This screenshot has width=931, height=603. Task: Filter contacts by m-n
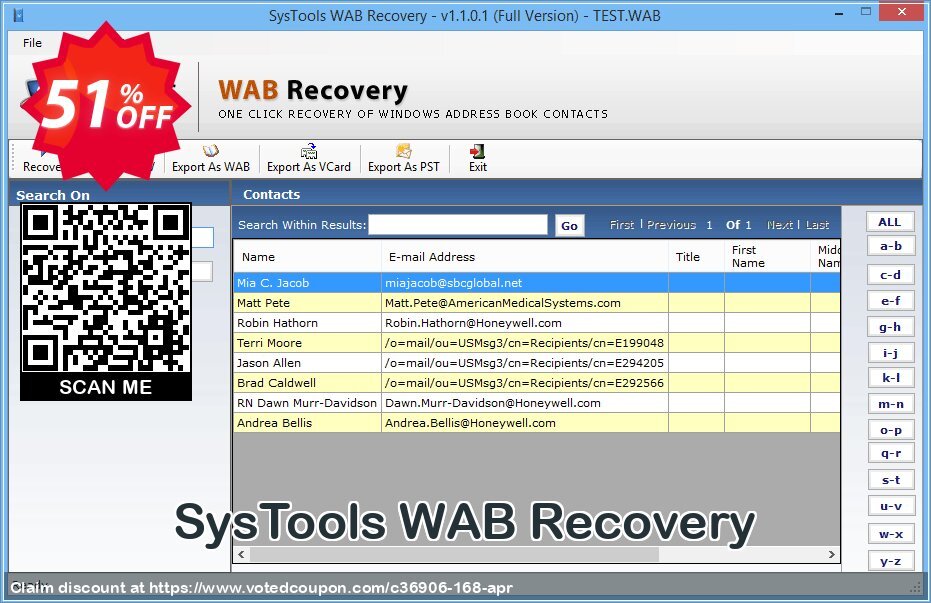(x=891, y=404)
